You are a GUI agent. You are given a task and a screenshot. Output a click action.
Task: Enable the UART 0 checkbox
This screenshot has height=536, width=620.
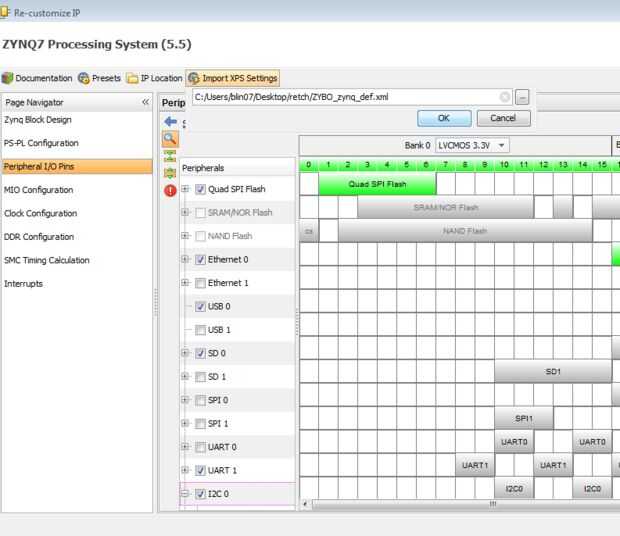coord(200,447)
